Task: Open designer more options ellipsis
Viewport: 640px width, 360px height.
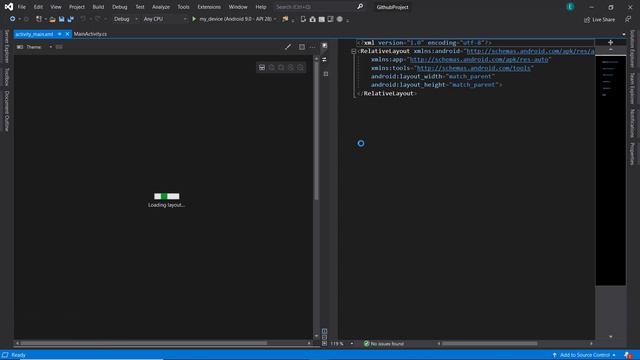Action: [312, 47]
